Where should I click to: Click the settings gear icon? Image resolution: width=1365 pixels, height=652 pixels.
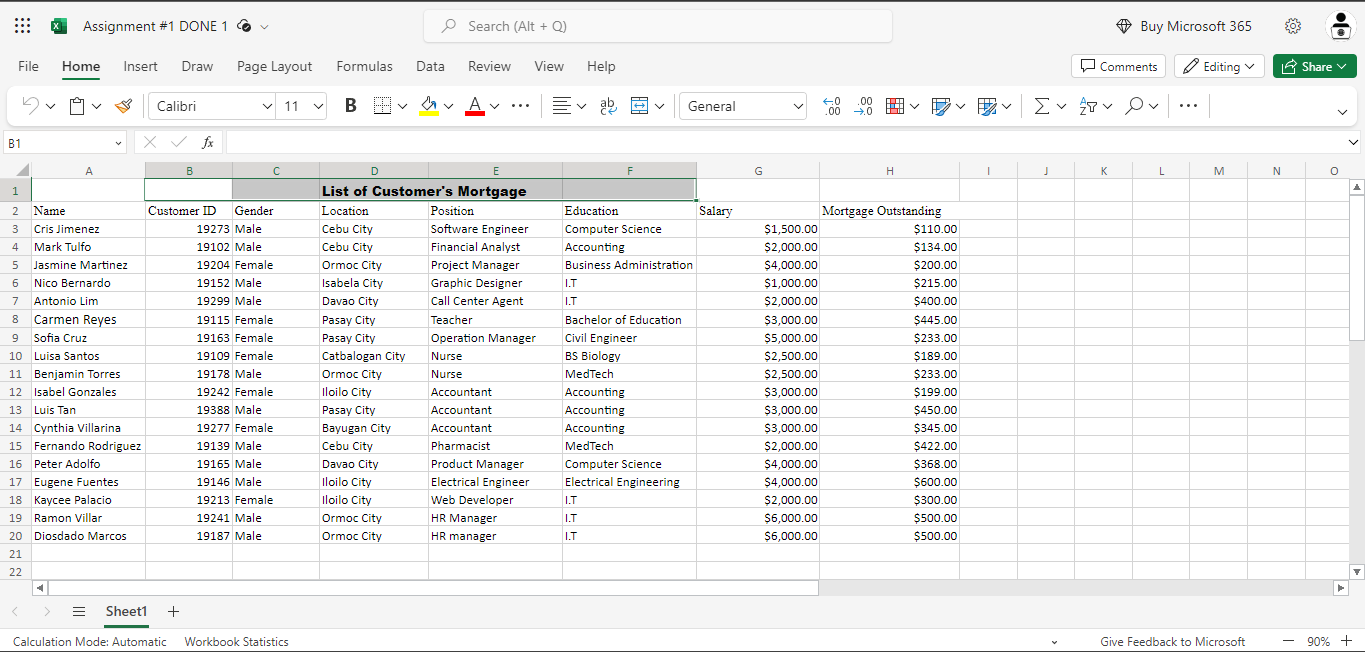point(1293,26)
